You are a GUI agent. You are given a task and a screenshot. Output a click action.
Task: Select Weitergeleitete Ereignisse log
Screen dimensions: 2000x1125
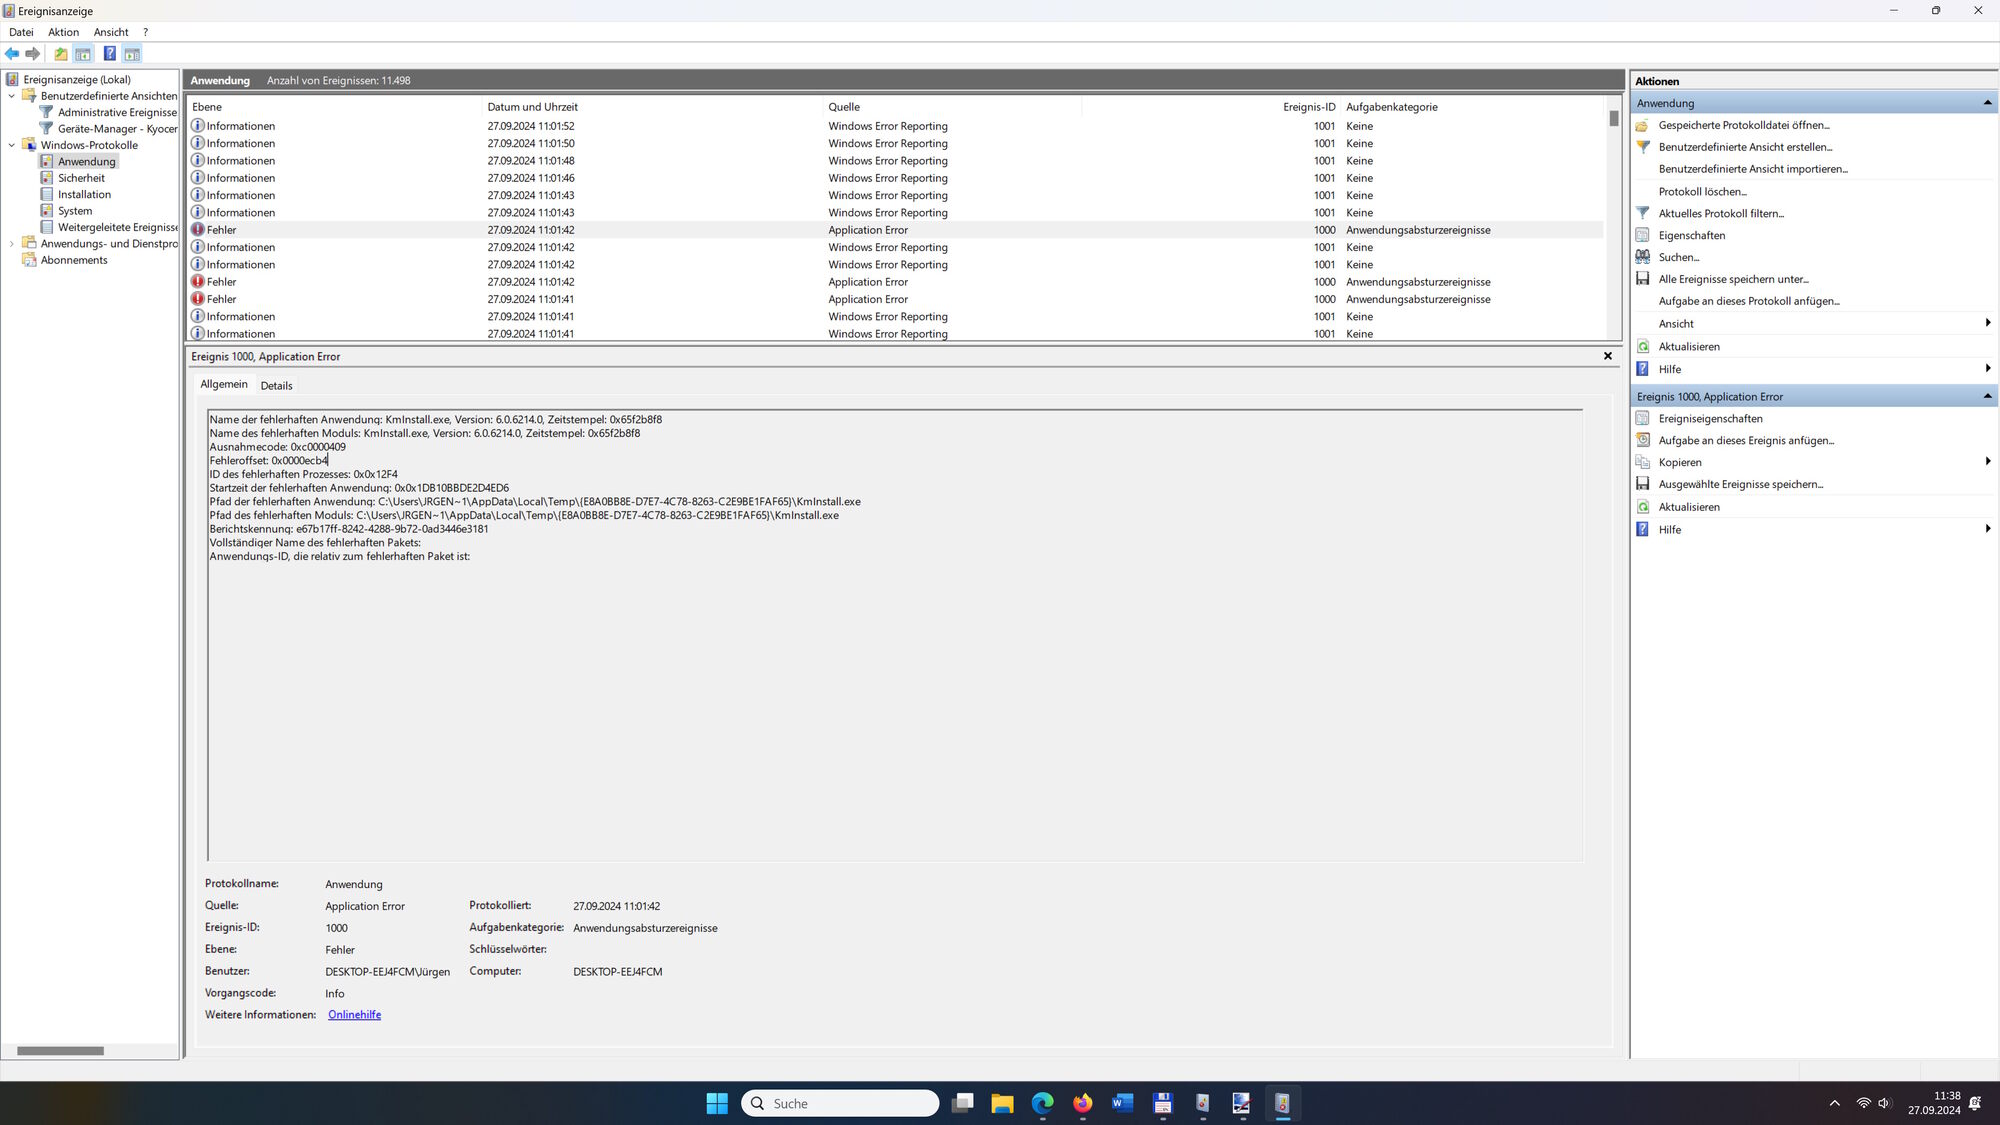(117, 227)
